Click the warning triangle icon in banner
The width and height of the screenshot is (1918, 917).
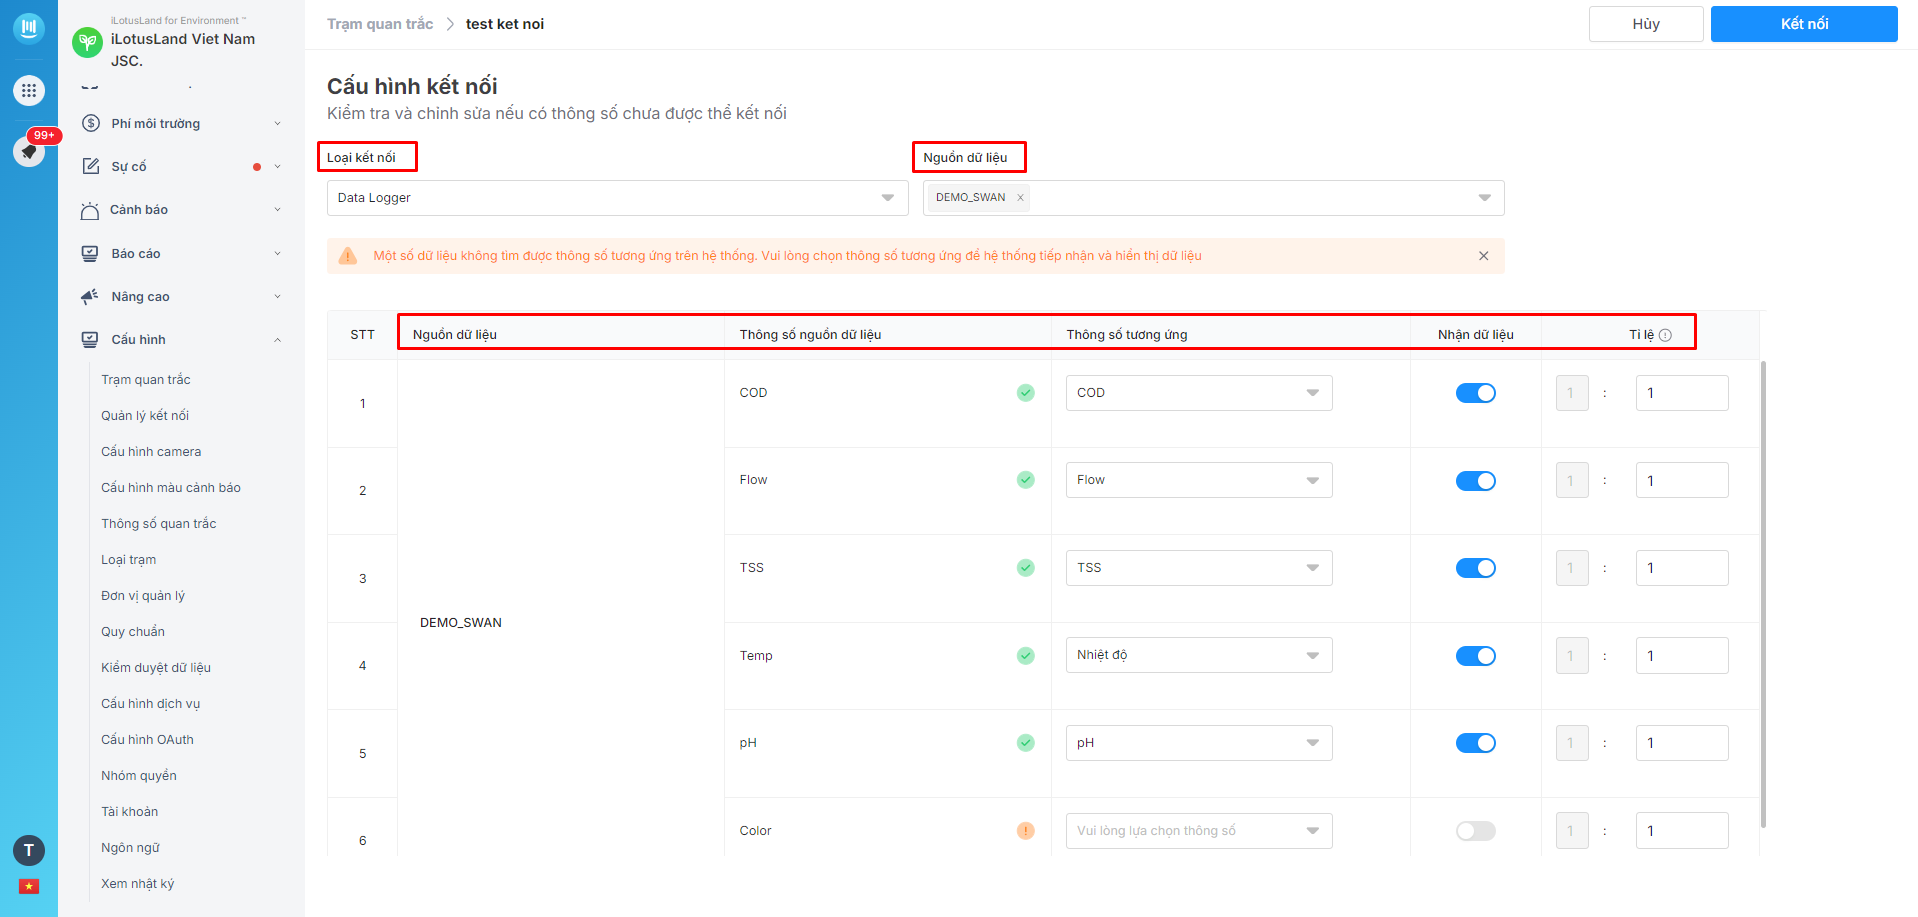(348, 256)
